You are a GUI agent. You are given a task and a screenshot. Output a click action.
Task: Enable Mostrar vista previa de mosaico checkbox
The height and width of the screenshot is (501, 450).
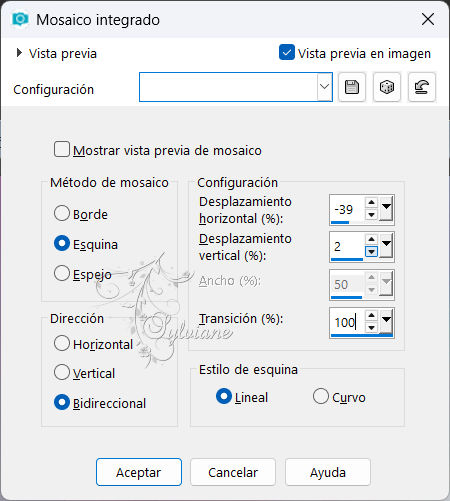pos(62,149)
